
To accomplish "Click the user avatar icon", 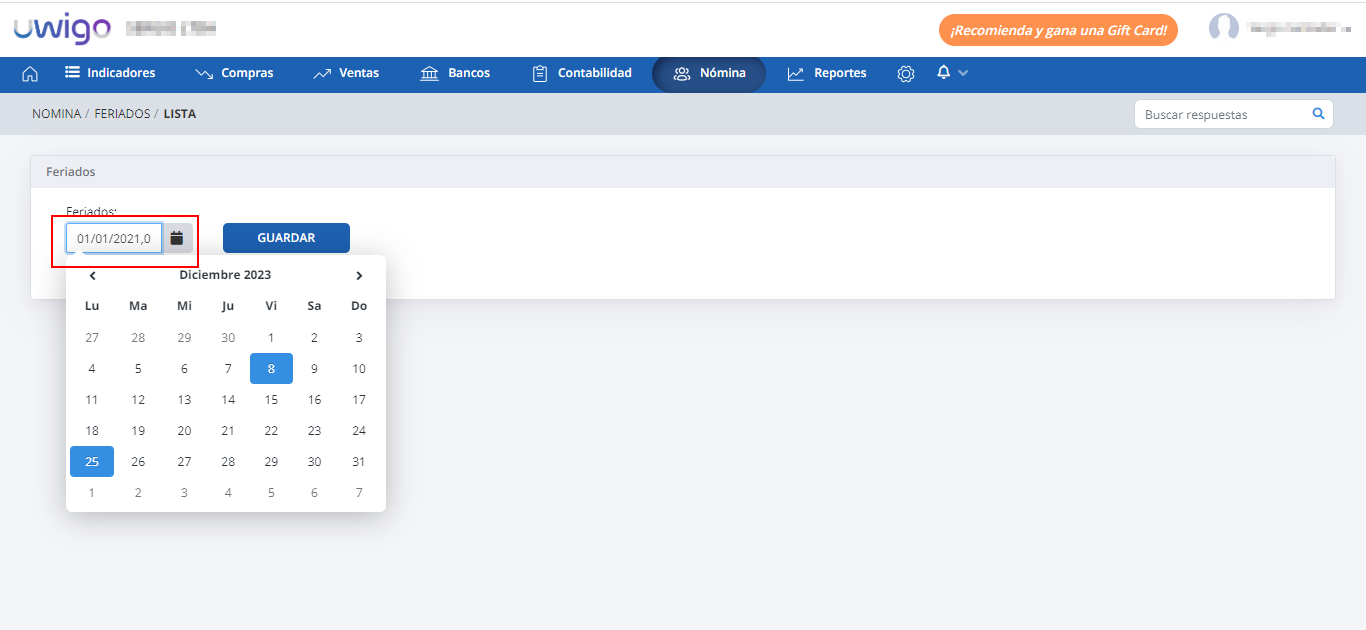I will coord(1223,28).
